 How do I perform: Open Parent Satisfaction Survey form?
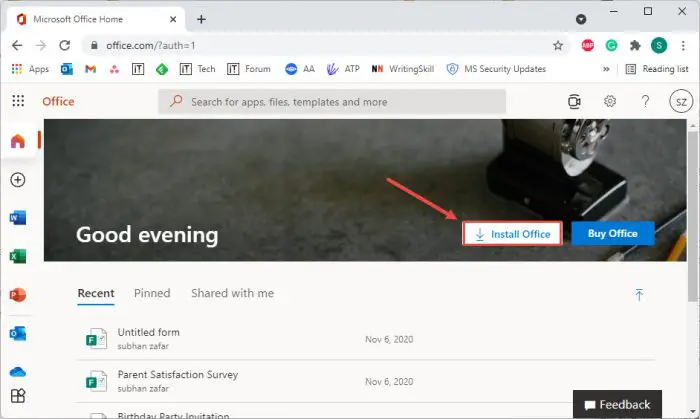[366, 381]
